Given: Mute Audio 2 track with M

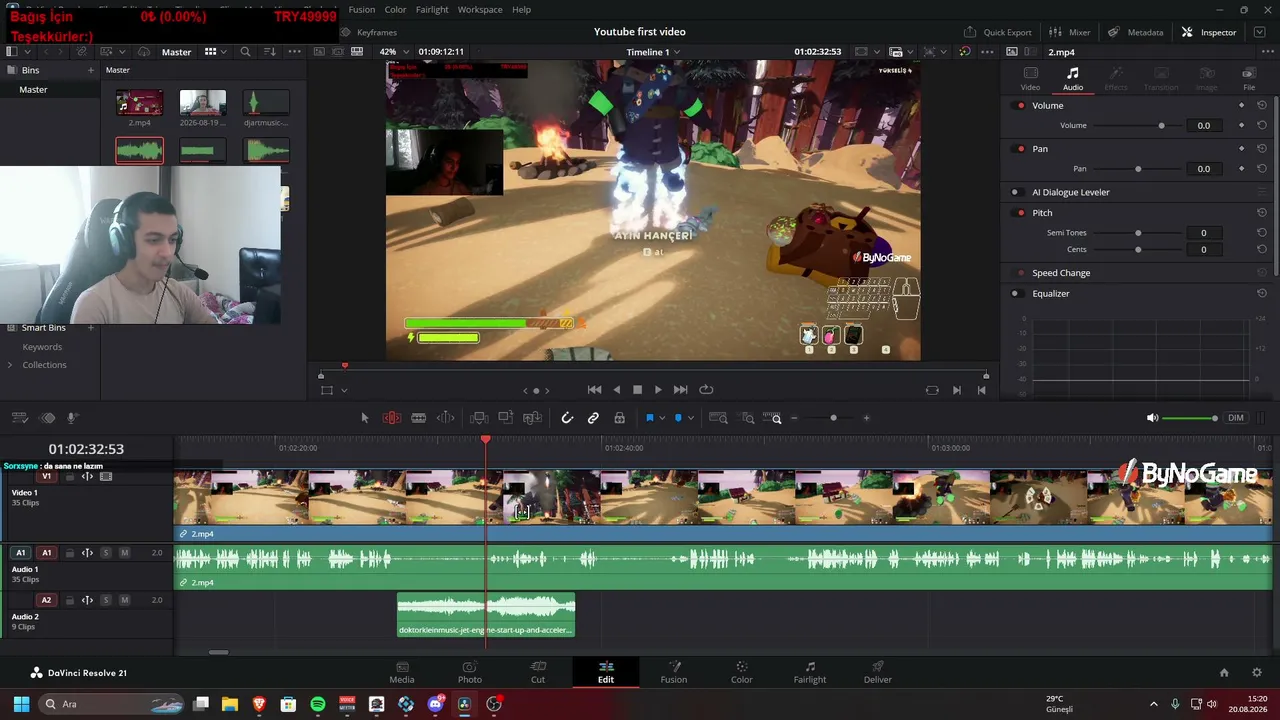Looking at the screenshot, I should coord(124,600).
